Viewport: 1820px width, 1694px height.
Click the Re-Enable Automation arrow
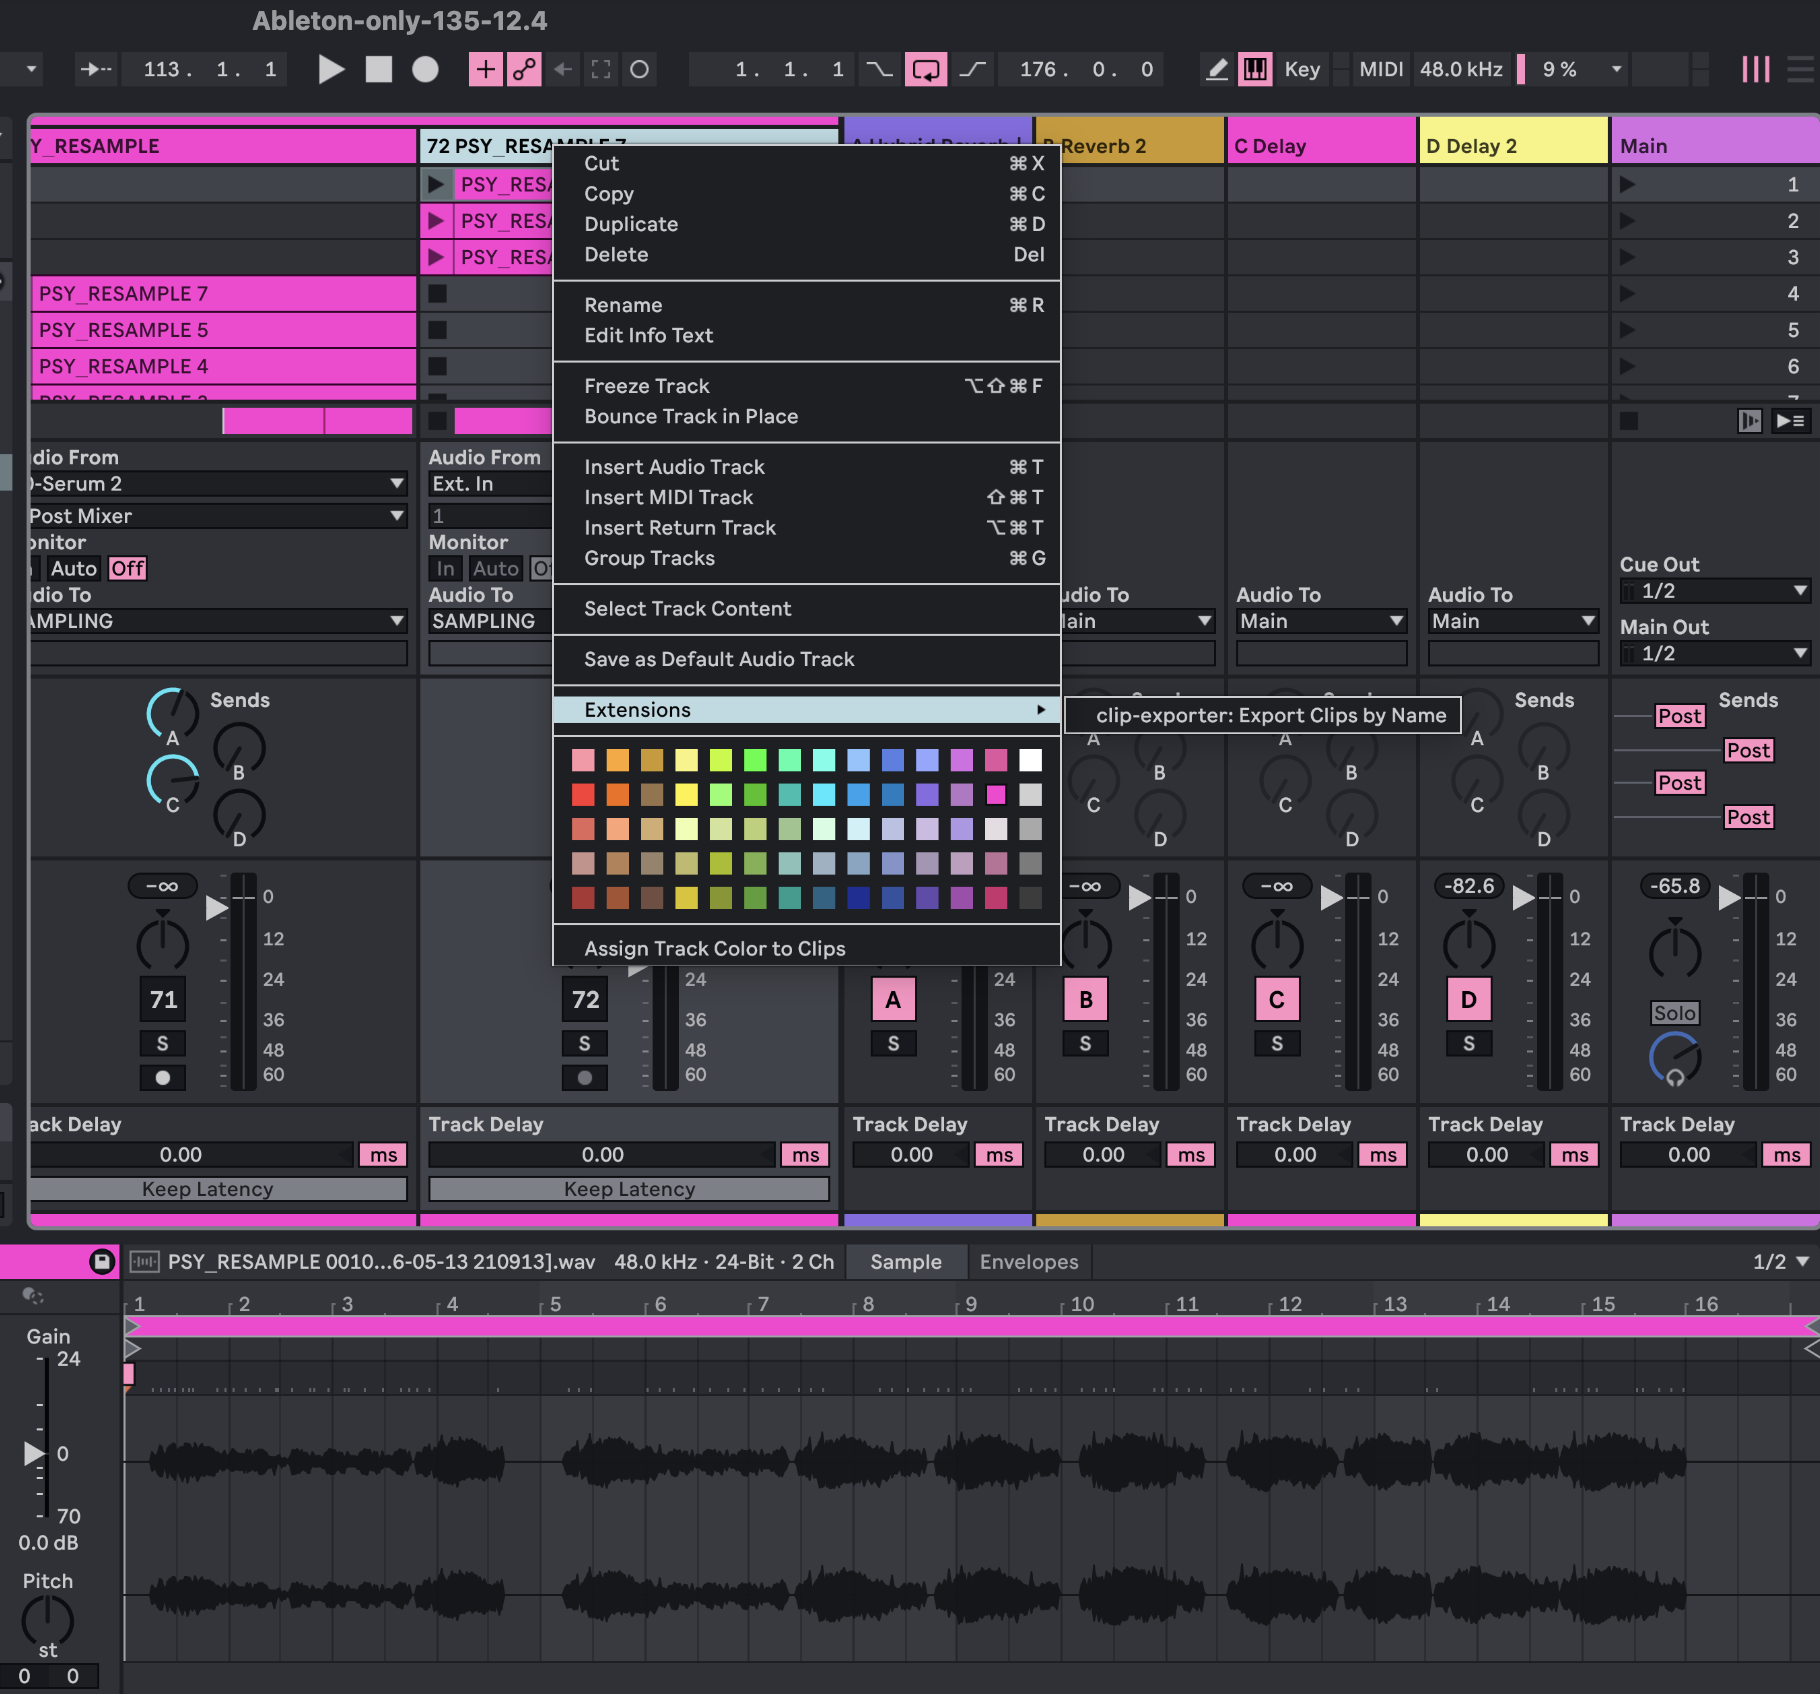563,69
